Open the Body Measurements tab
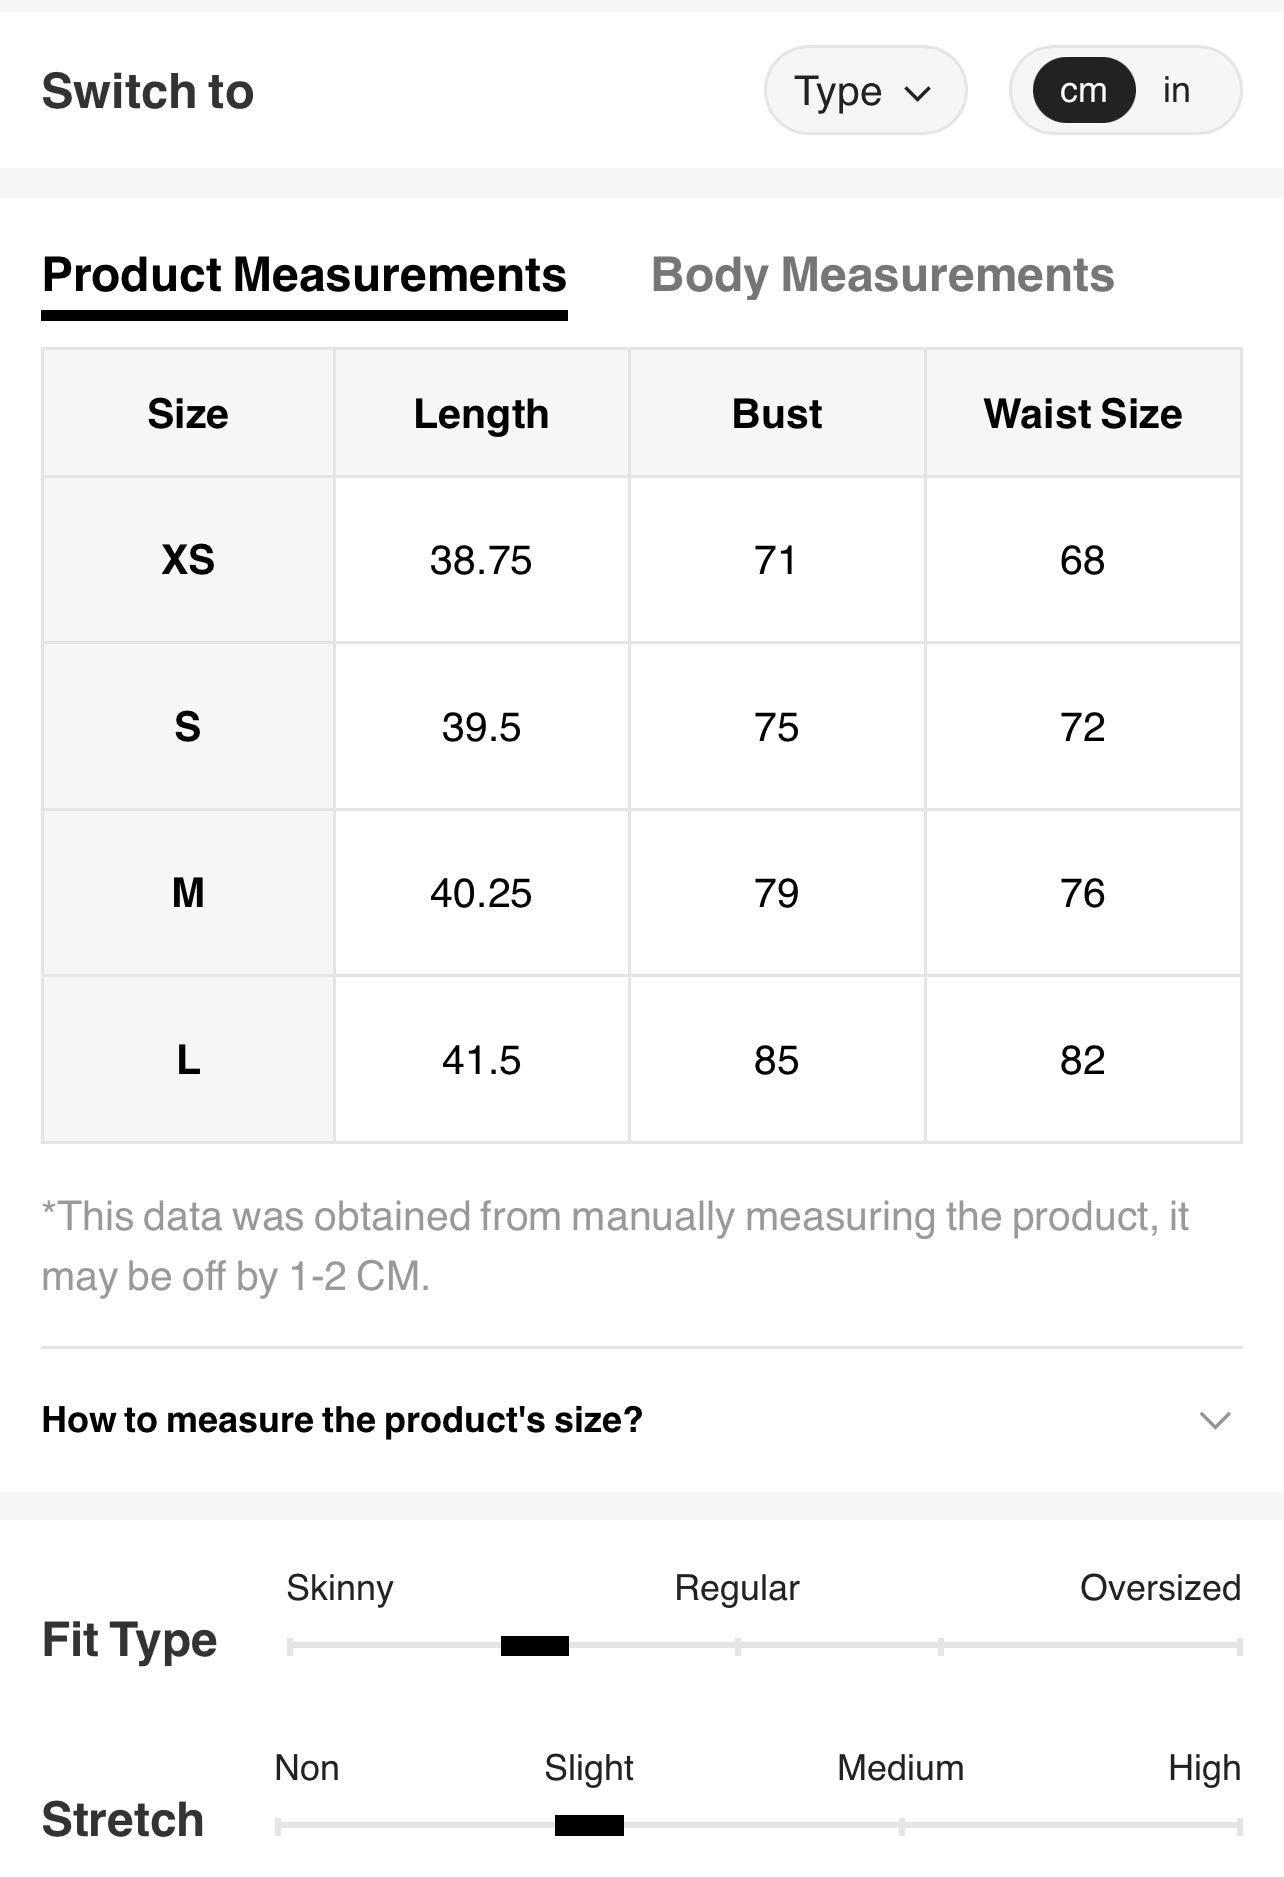The width and height of the screenshot is (1284, 1877). [882, 276]
